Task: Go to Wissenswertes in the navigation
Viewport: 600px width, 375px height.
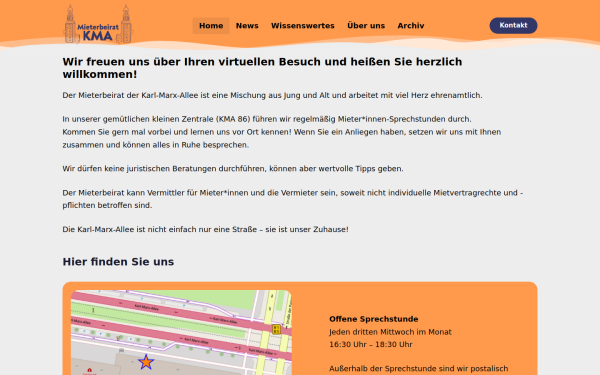Action: pos(303,26)
